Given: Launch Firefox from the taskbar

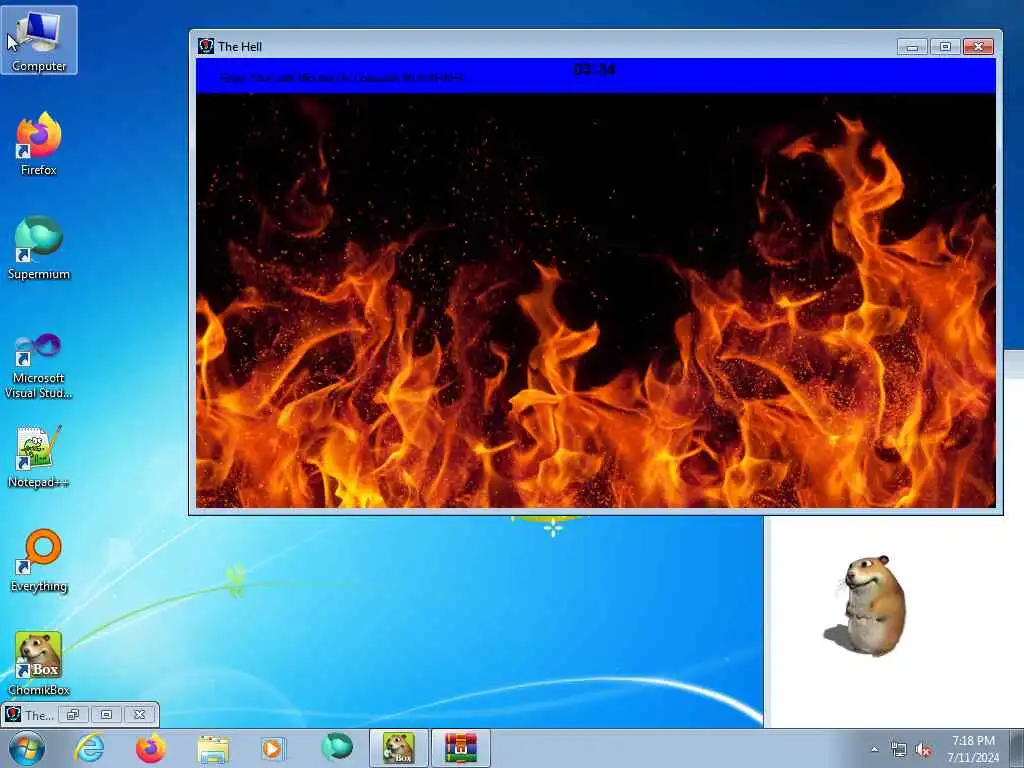Looking at the screenshot, I should (x=151, y=748).
